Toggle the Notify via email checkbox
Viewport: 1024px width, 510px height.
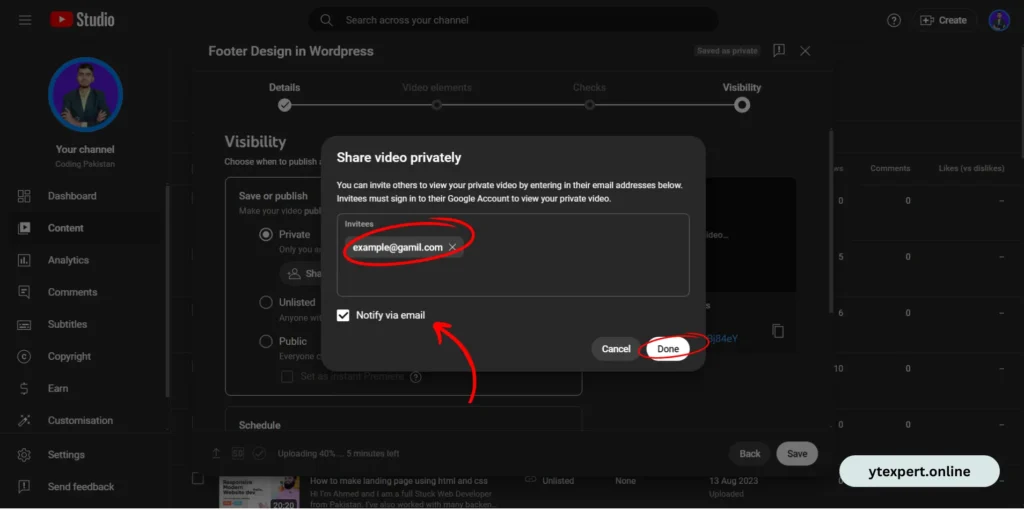[x=344, y=315]
